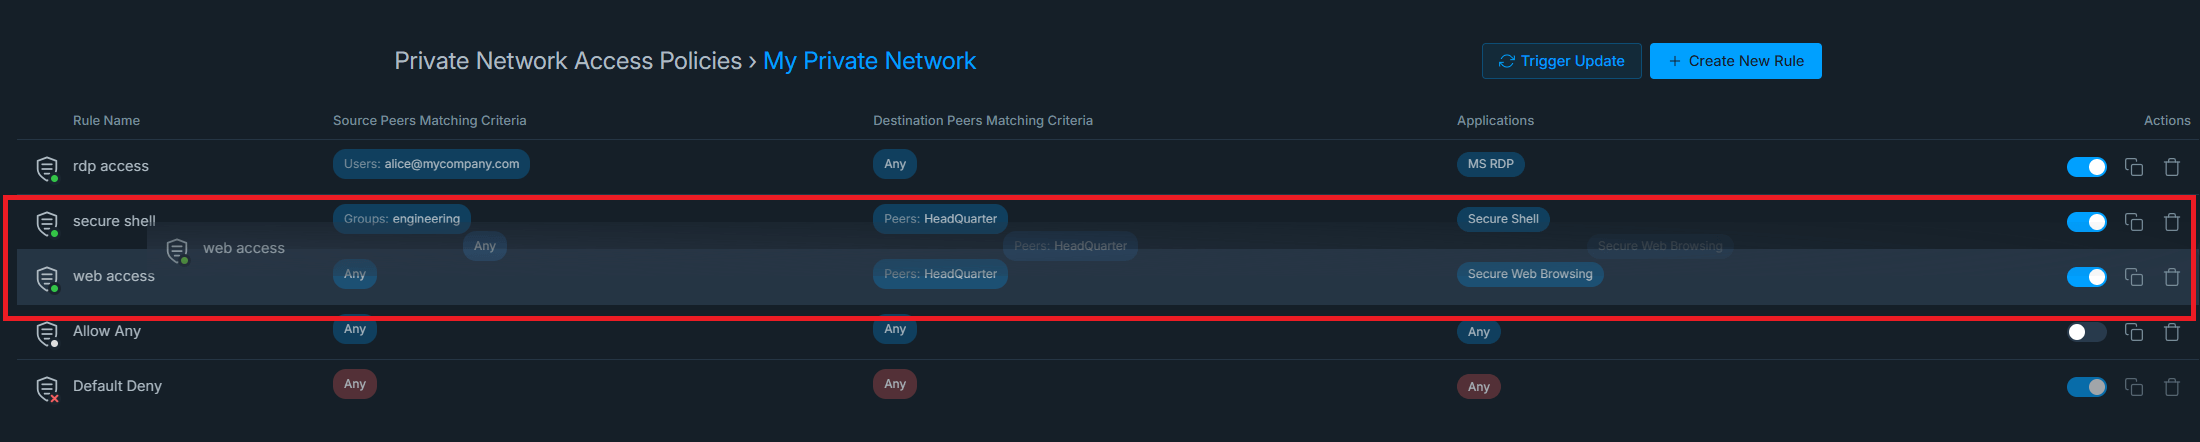The width and height of the screenshot is (2200, 442).
Task: Copy the secure shell rule
Action: click(2133, 222)
